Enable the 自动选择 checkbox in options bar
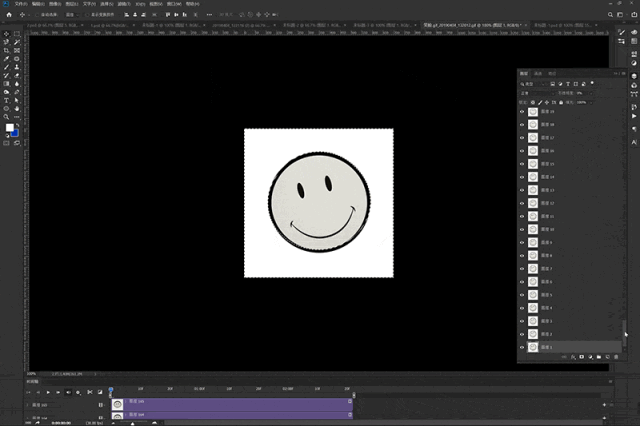Image resolution: width=640 pixels, height=426 pixels. pos(39,16)
